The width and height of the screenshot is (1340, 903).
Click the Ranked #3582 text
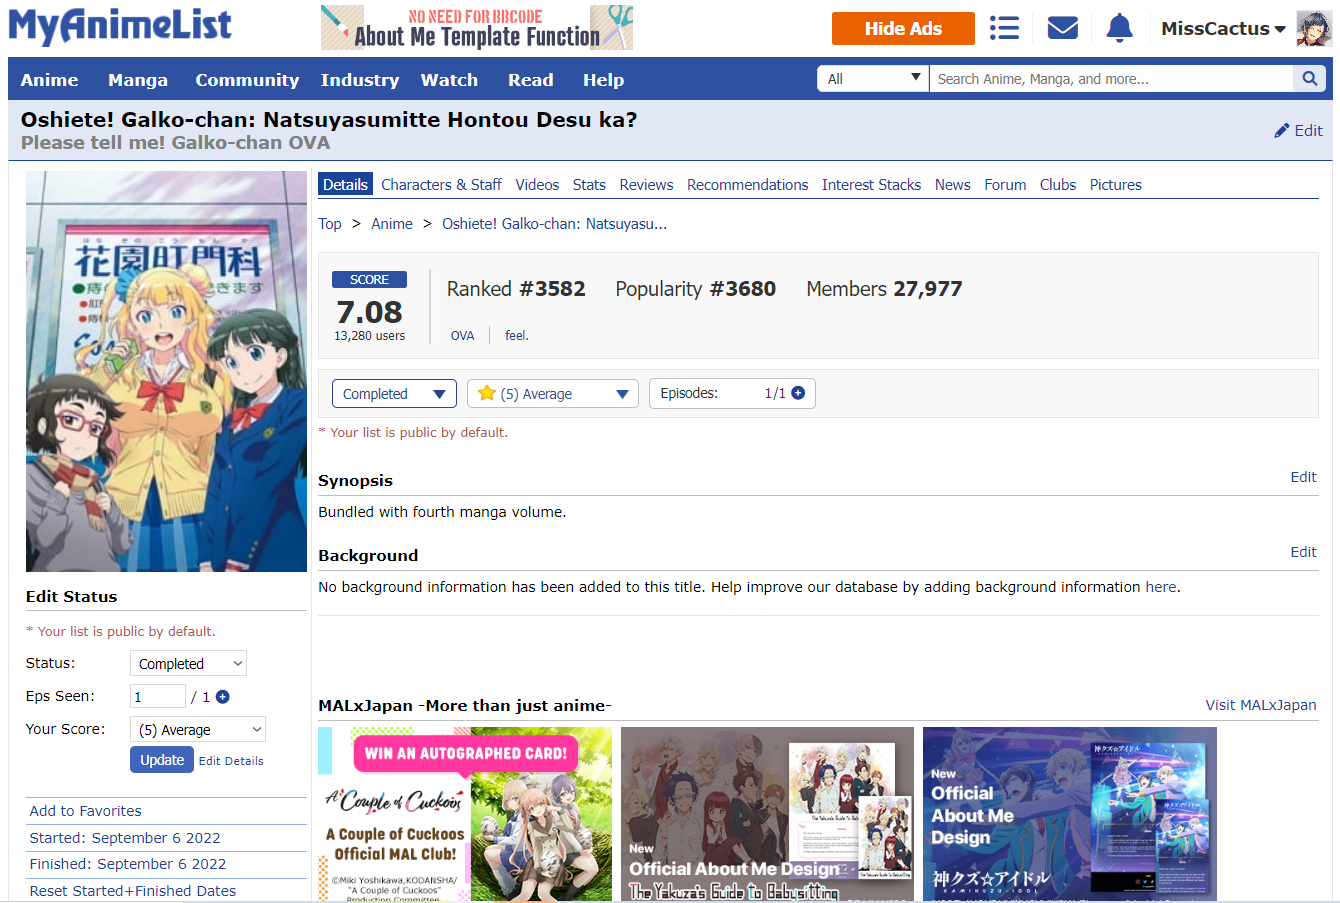pos(516,289)
